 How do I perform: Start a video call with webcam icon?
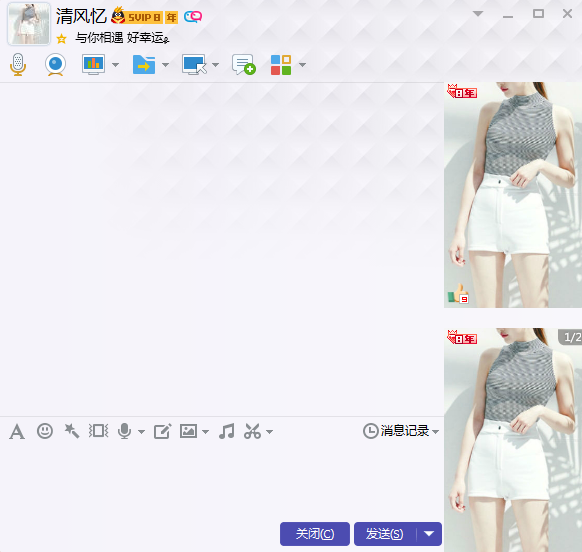pos(56,65)
